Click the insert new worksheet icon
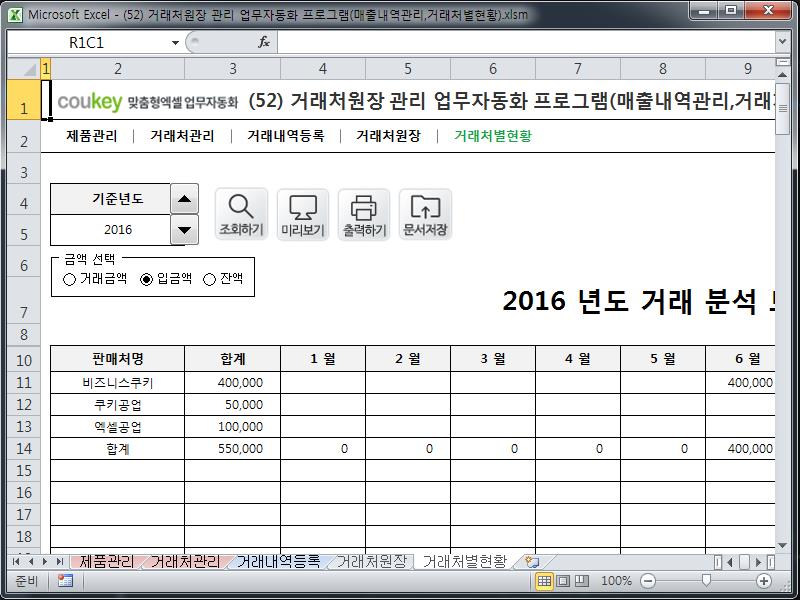Image resolution: width=800 pixels, height=600 pixels. click(x=532, y=562)
